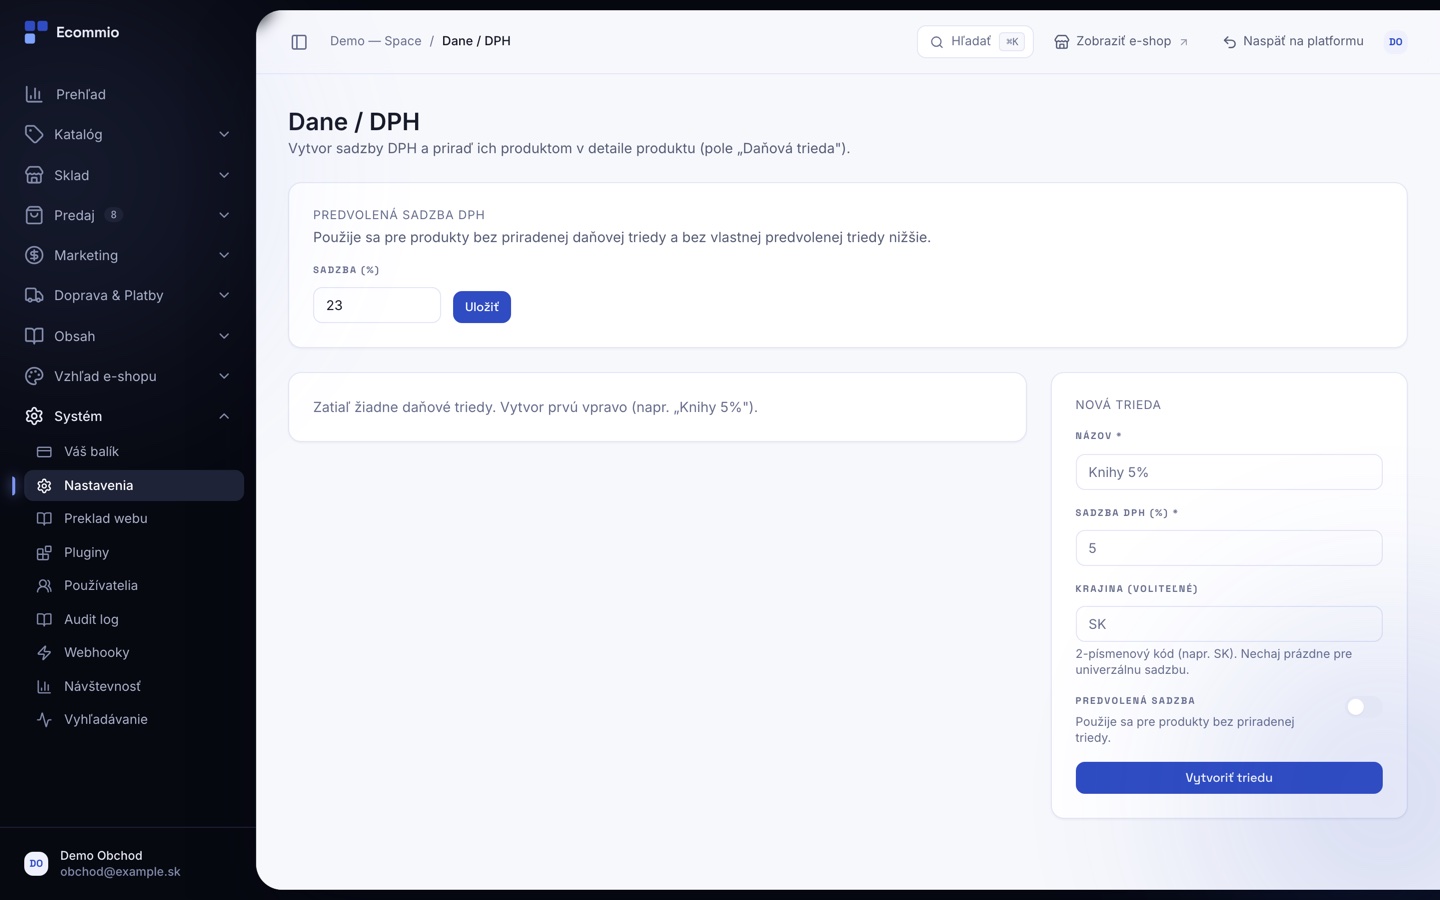Click the Pluginy blocks icon
This screenshot has width=1440, height=900.
tap(44, 553)
